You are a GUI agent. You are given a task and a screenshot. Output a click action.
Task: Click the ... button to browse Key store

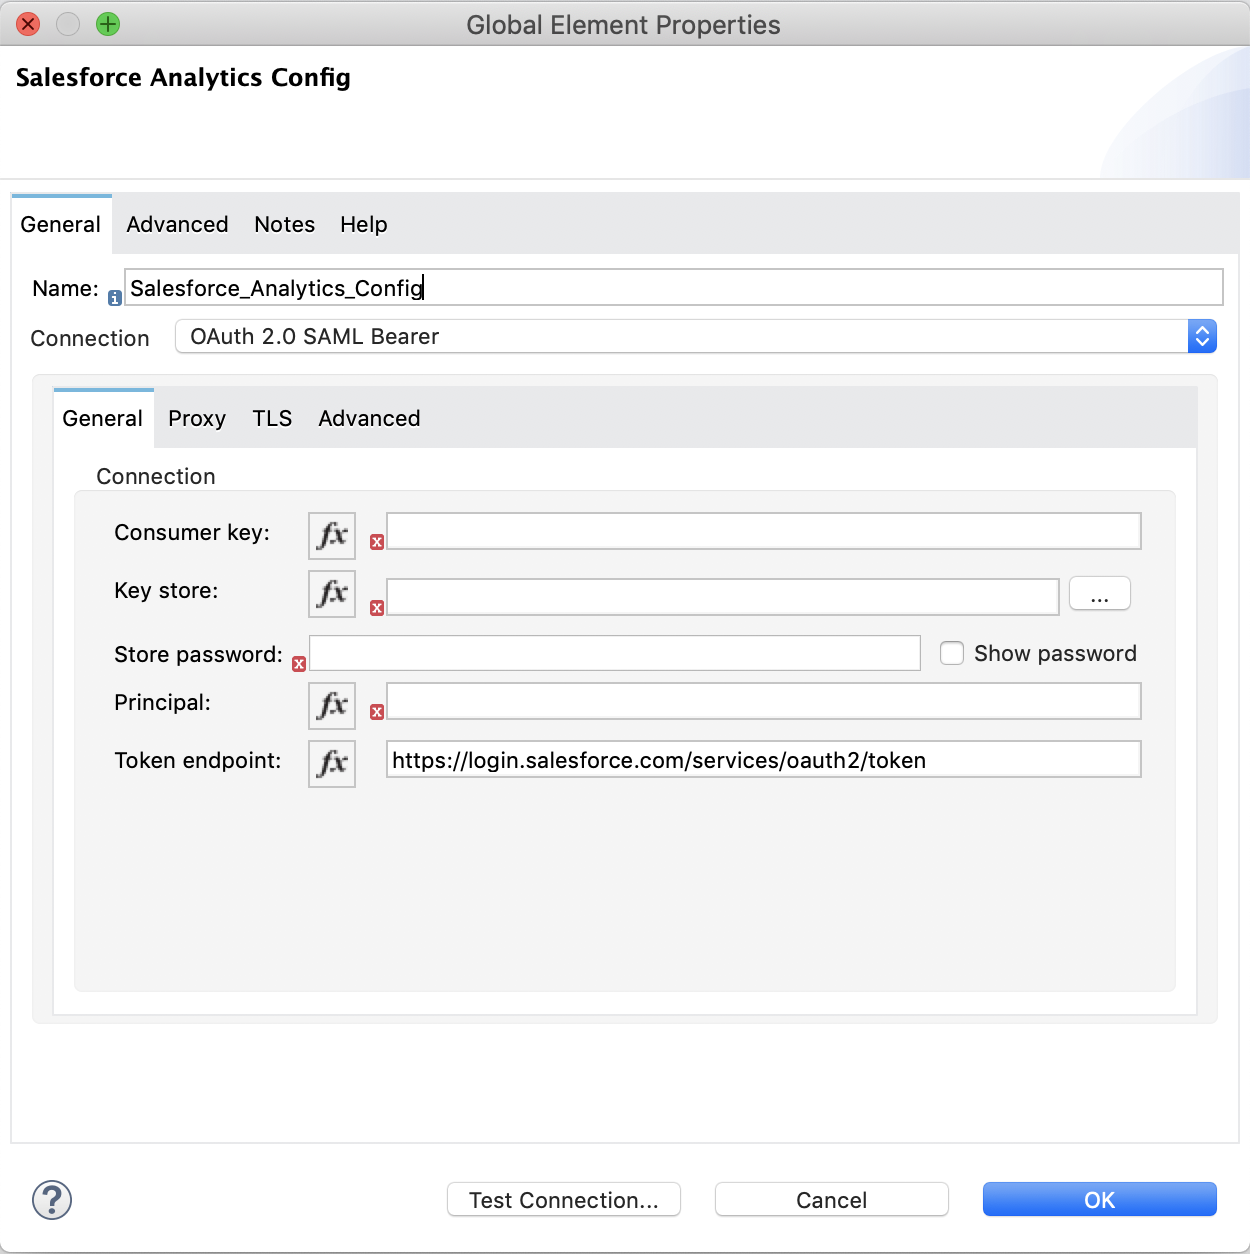1099,593
